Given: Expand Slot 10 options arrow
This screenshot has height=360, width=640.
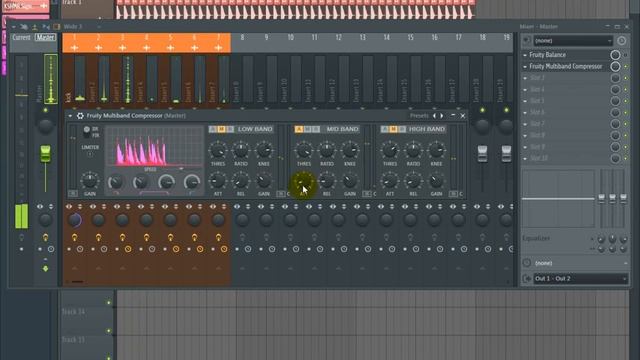Looking at the screenshot, I should click(x=525, y=158).
